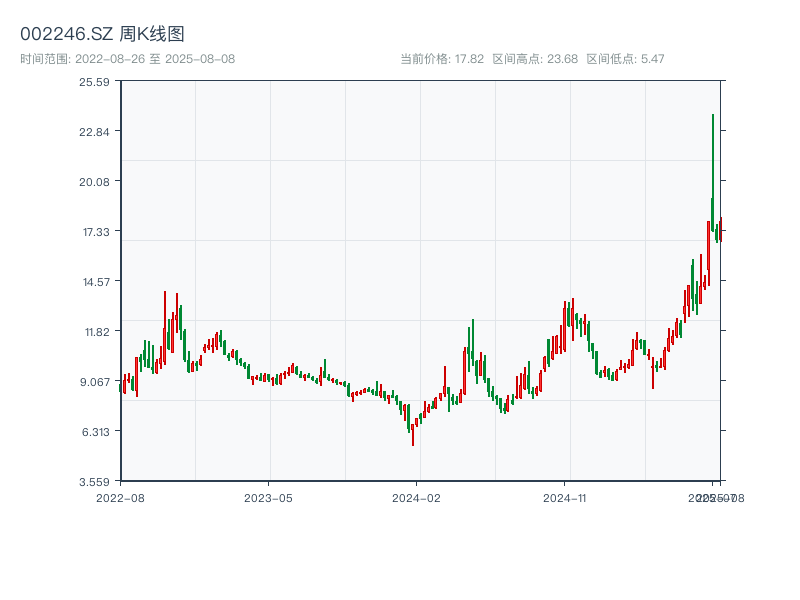
Task: Click the y-axis value 11.82
Action: [x=97, y=332]
